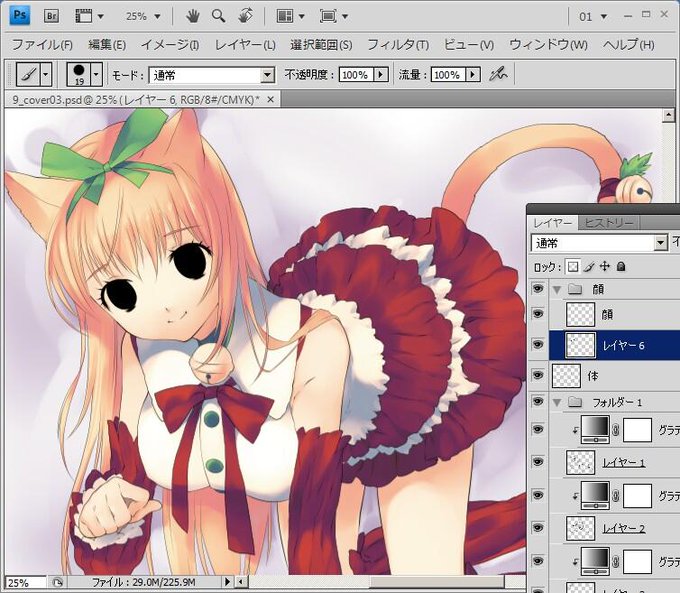Open the Screen Mode icon
The height and width of the screenshot is (593, 680).
tap(328, 16)
